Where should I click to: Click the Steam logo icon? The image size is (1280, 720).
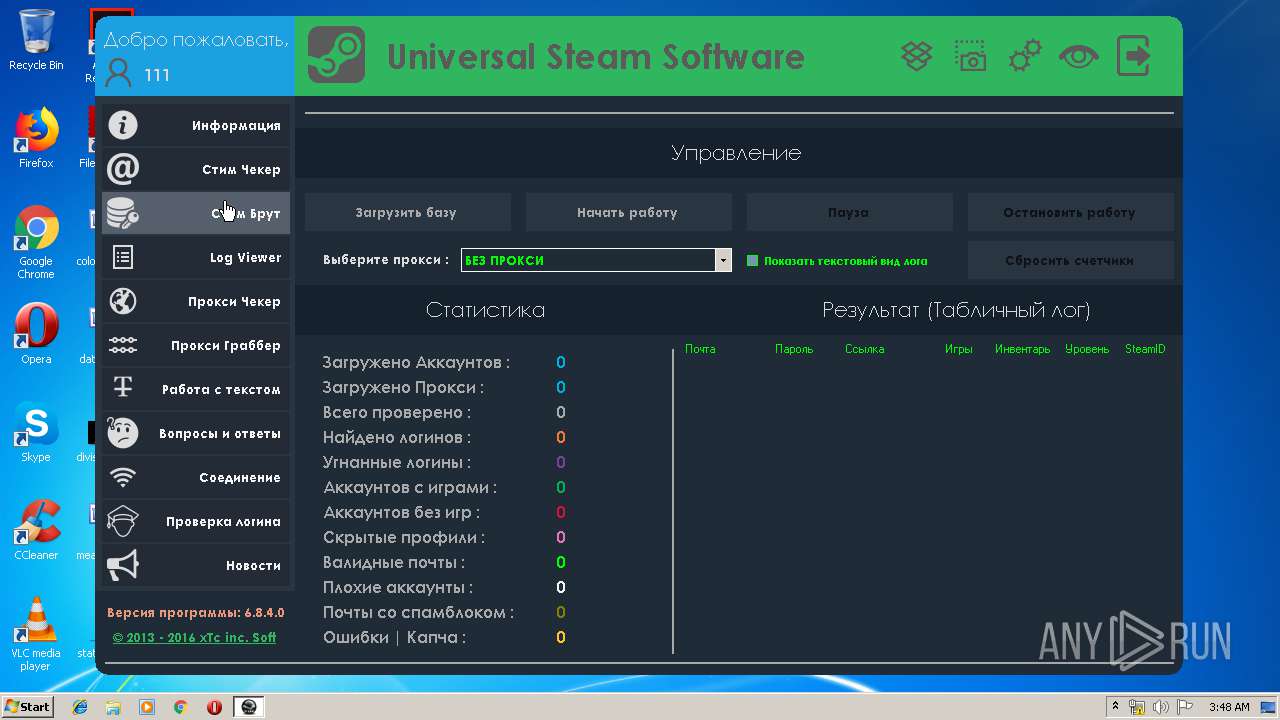click(336, 55)
